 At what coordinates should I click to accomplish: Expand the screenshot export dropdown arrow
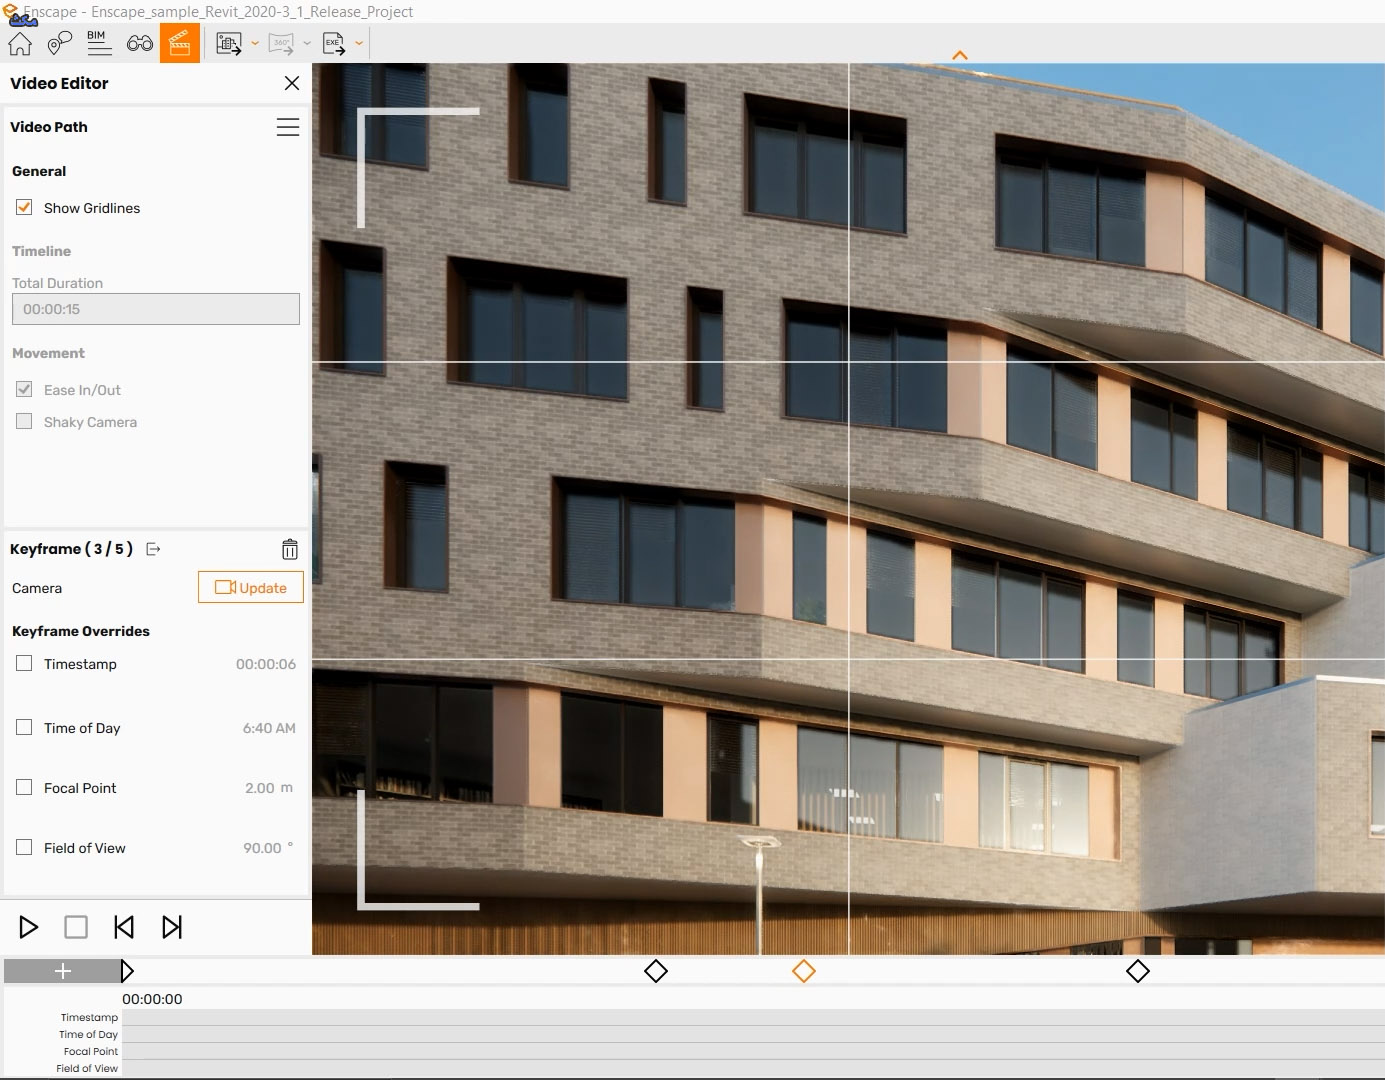pyautogui.click(x=255, y=43)
